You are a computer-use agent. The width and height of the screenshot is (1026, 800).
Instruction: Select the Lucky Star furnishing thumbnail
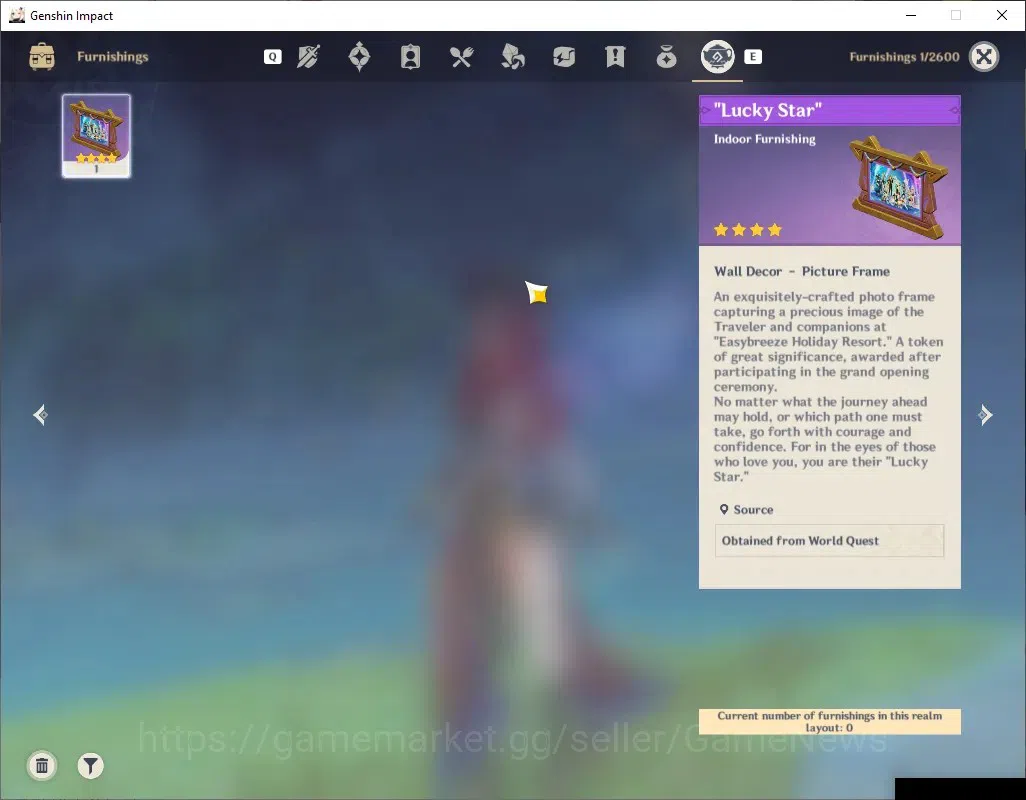coord(96,135)
